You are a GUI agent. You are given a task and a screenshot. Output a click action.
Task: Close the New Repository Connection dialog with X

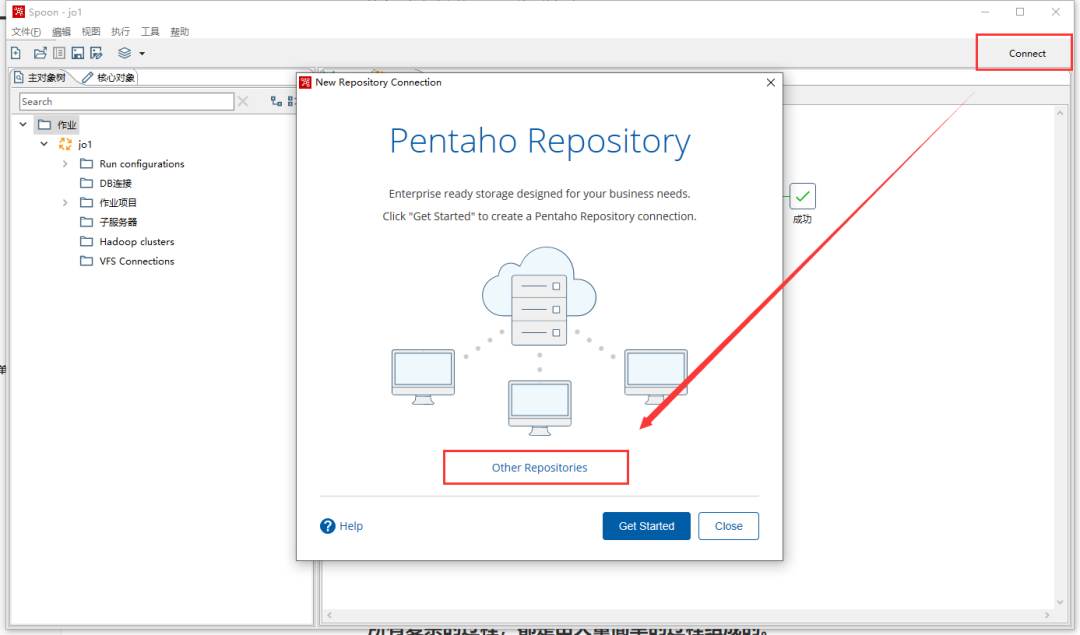tap(771, 83)
